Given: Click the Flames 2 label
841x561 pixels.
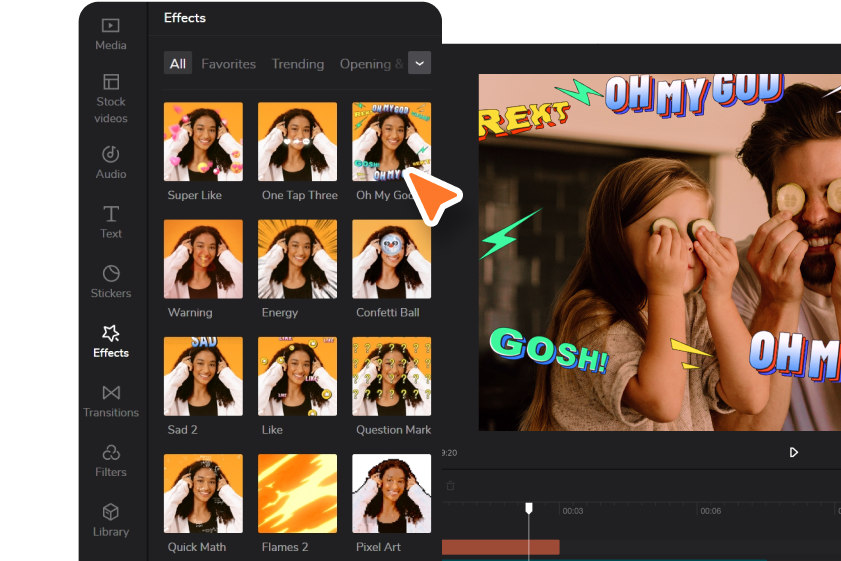Looking at the screenshot, I should point(285,547).
